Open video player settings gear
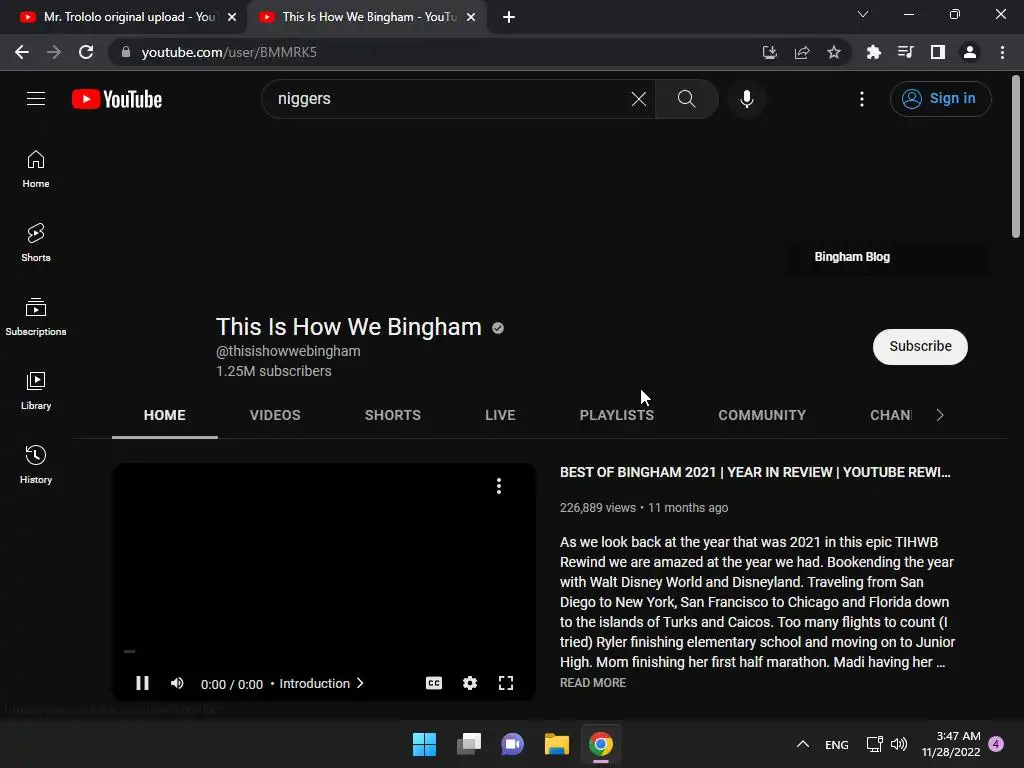Image resolution: width=1024 pixels, height=768 pixels. (470, 683)
